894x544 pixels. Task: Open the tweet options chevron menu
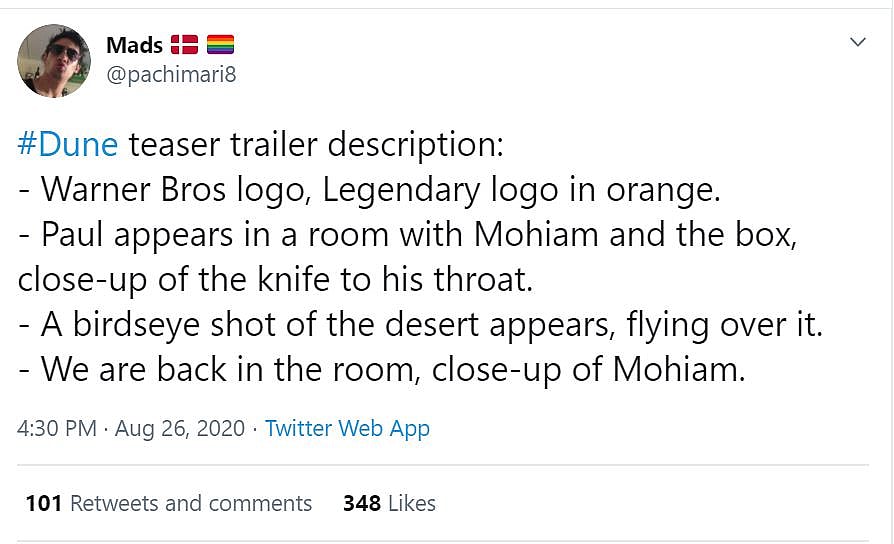coord(857,42)
